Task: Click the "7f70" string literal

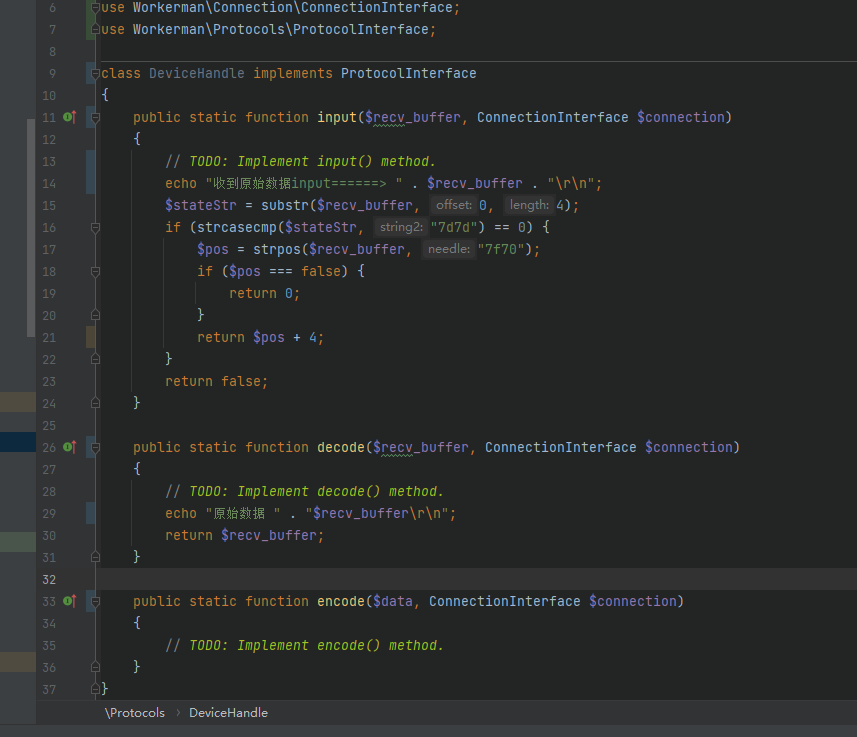Action: (501, 249)
